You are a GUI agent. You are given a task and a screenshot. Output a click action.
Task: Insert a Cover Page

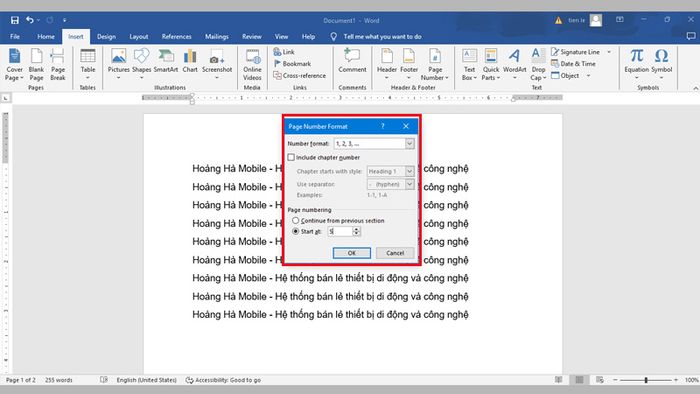14,65
